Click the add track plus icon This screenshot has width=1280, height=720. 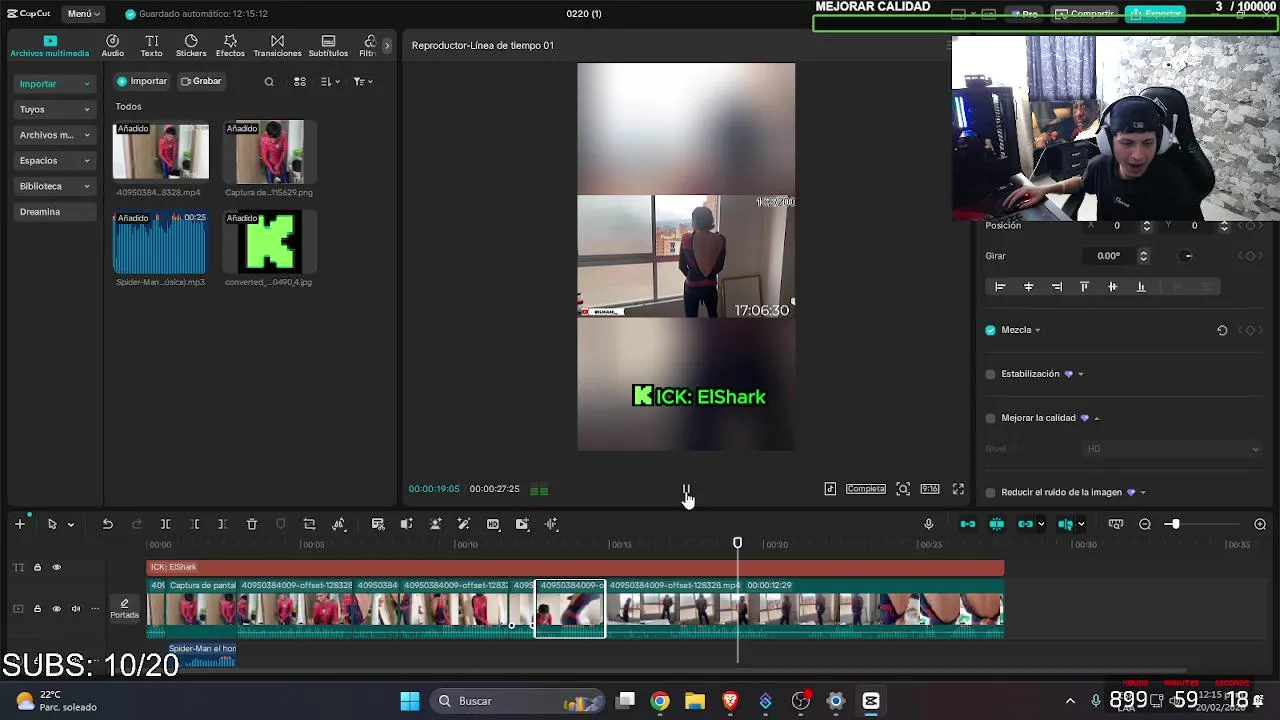coord(19,524)
